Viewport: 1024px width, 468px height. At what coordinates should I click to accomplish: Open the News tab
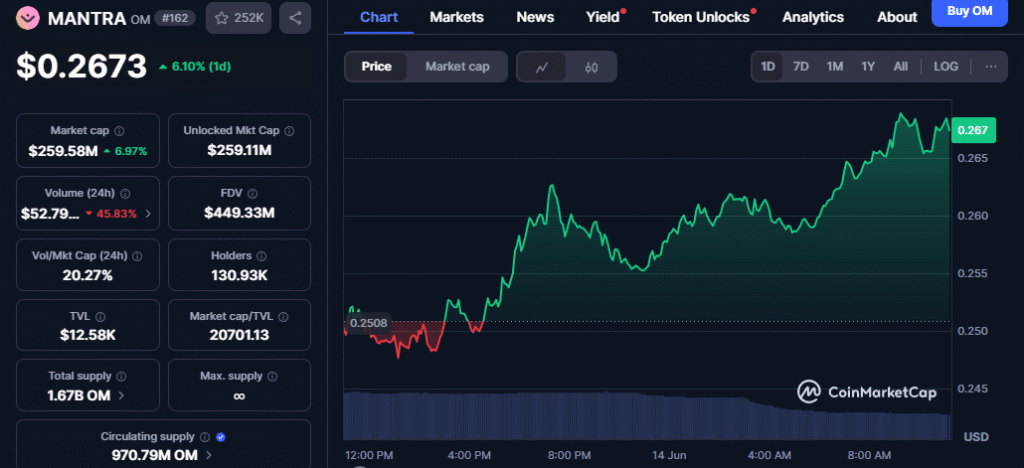click(x=535, y=18)
